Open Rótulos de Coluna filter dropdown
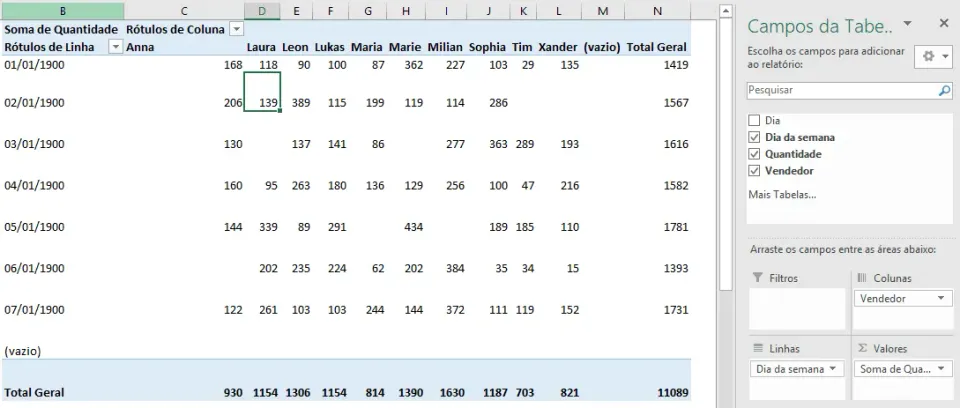 click(236, 29)
